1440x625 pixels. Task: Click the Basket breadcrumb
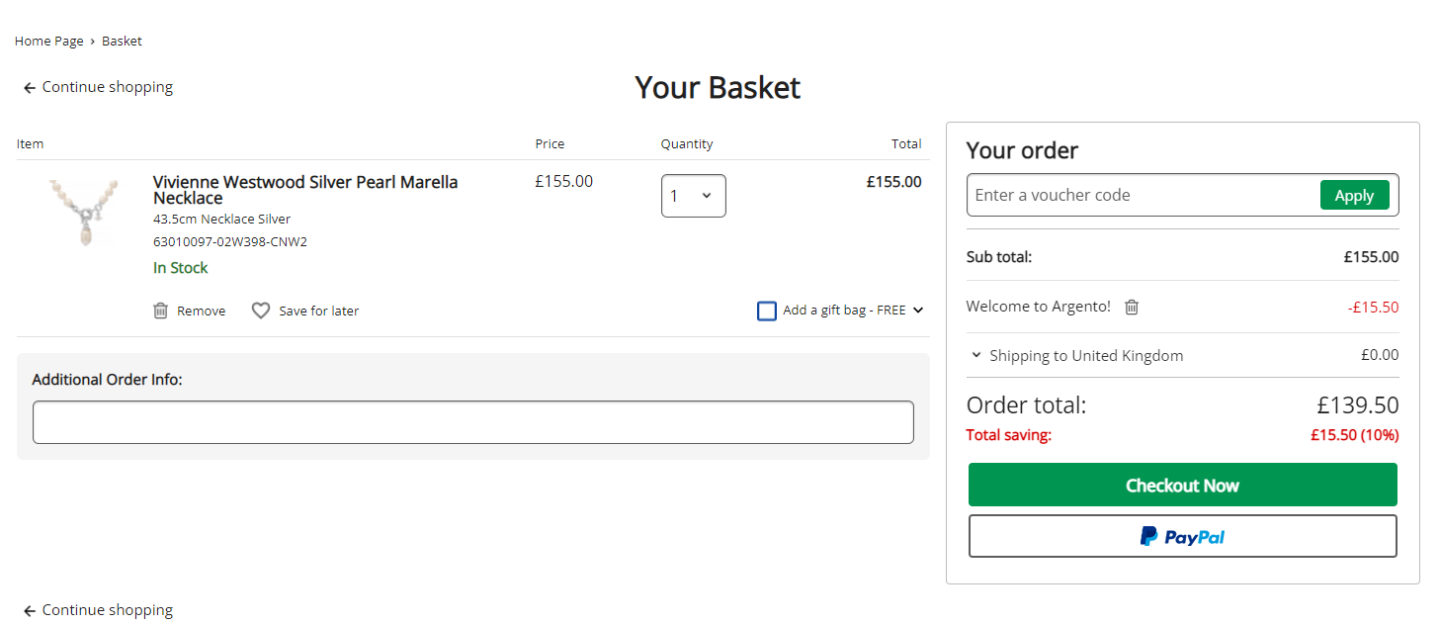tap(122, 41)
